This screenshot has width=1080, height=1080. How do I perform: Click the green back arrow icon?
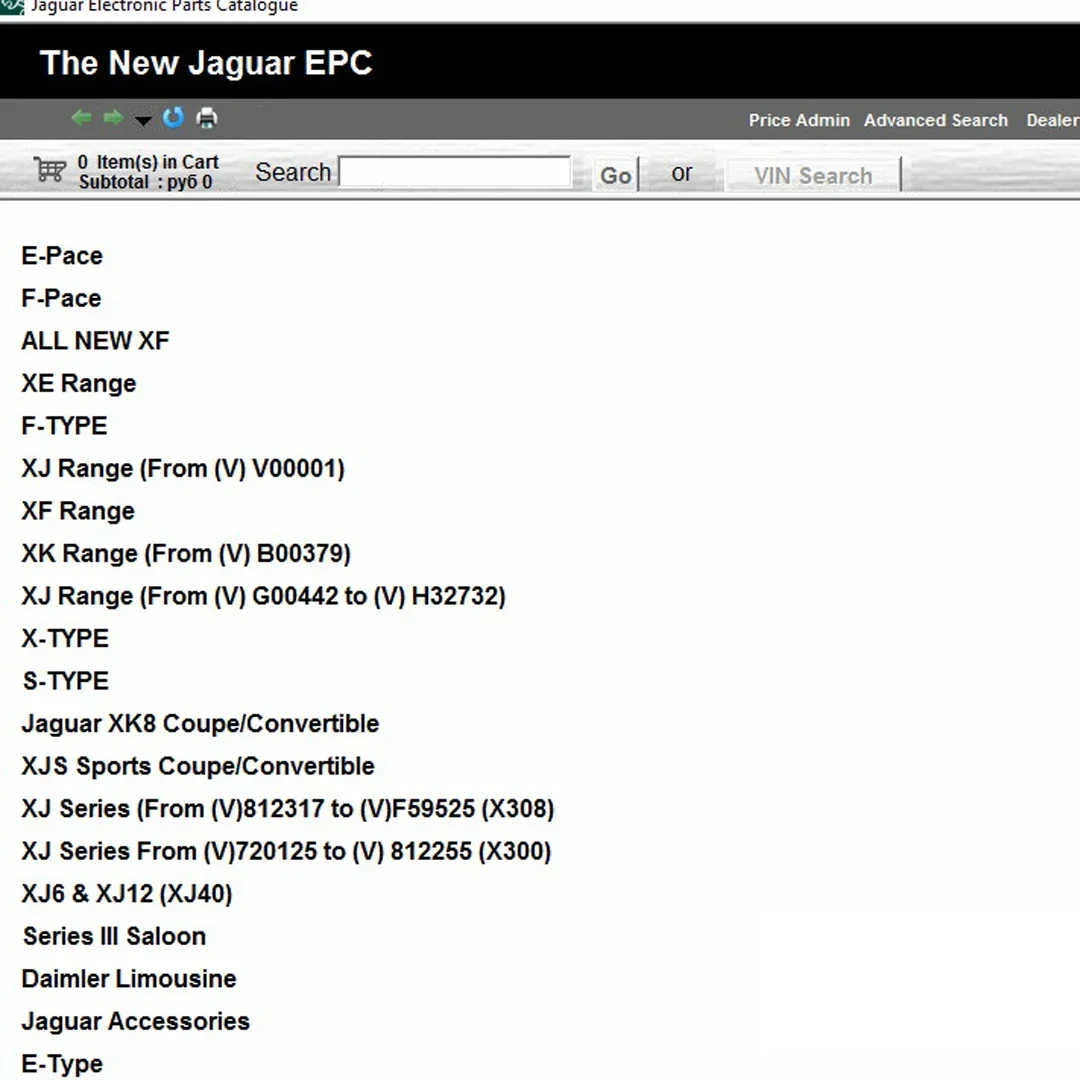[81, 118]
